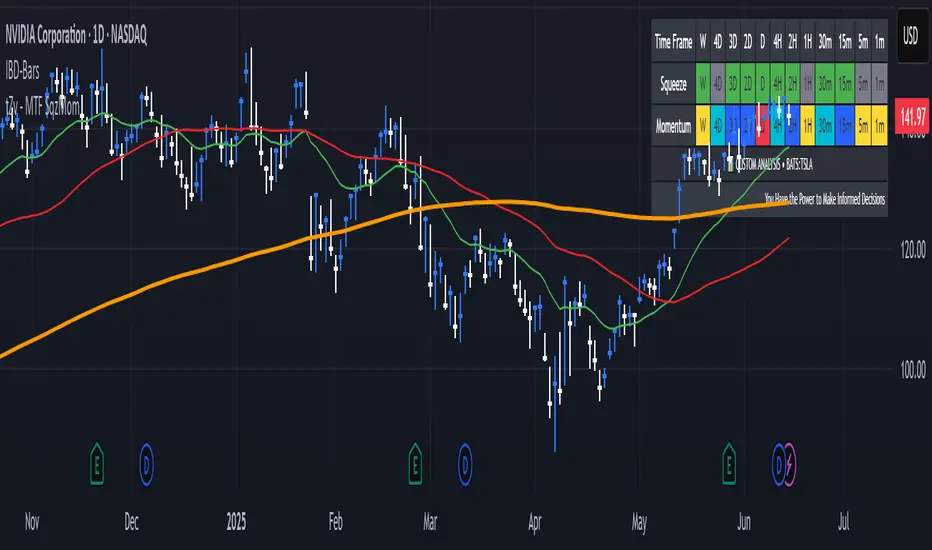Click the yellow 1H cell in Momentum row
The image size is (932, 550).
click(x=807, y=125)
